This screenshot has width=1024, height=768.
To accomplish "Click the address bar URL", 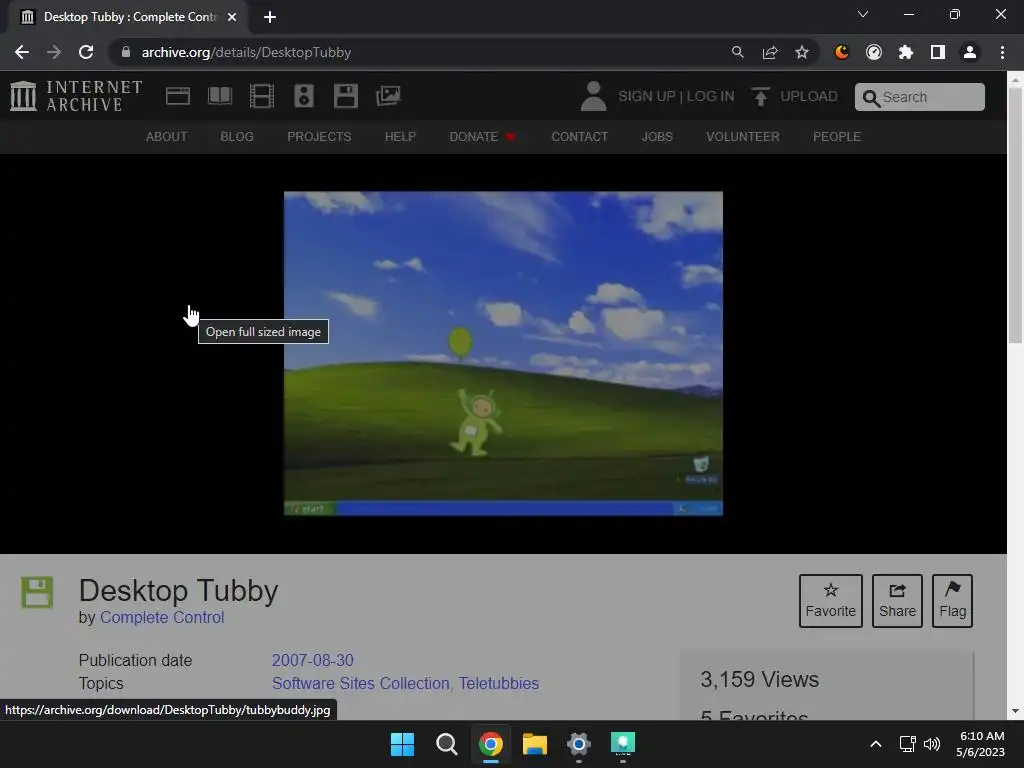I will click(246, 52).
